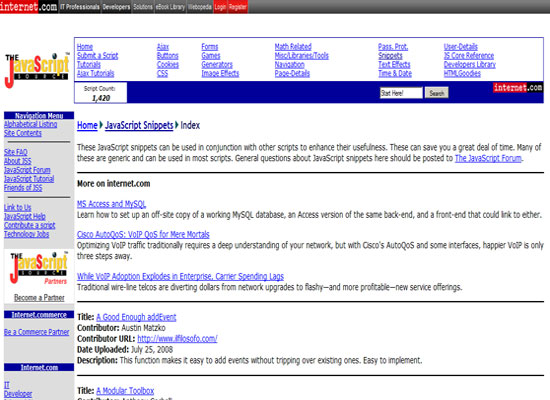Open the Cookies category link
Image resolution: width=550 pixels, height=400 pixels.
(x=168, y=65)
